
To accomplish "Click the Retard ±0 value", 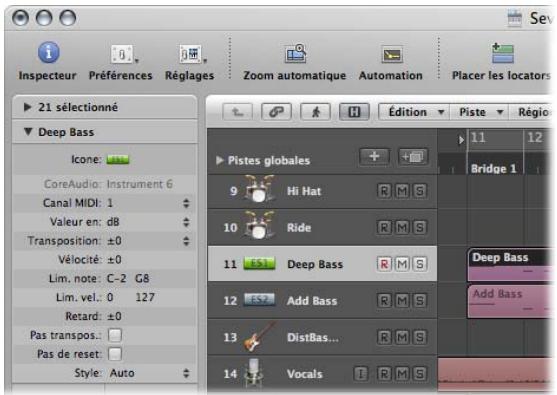I will tap(114, 316).
